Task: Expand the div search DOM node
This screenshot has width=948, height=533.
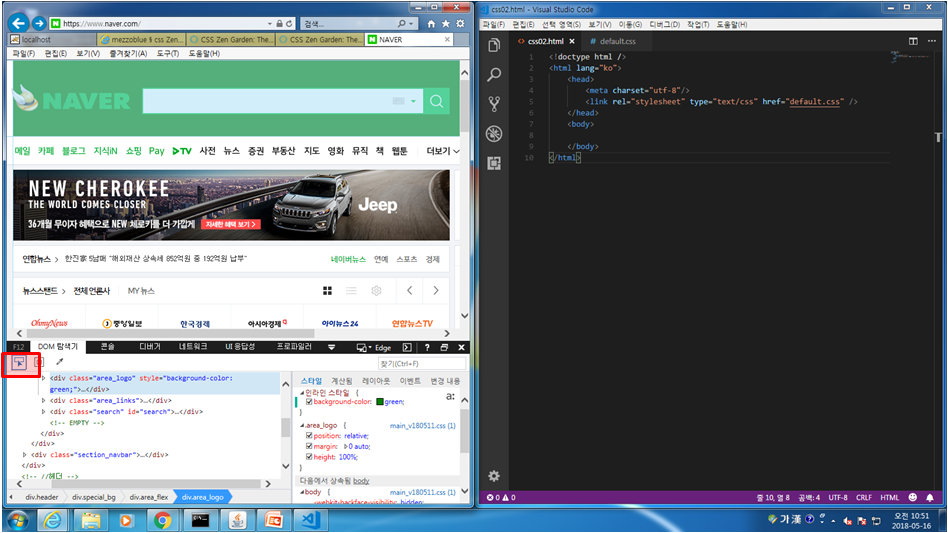Action: 44,412
